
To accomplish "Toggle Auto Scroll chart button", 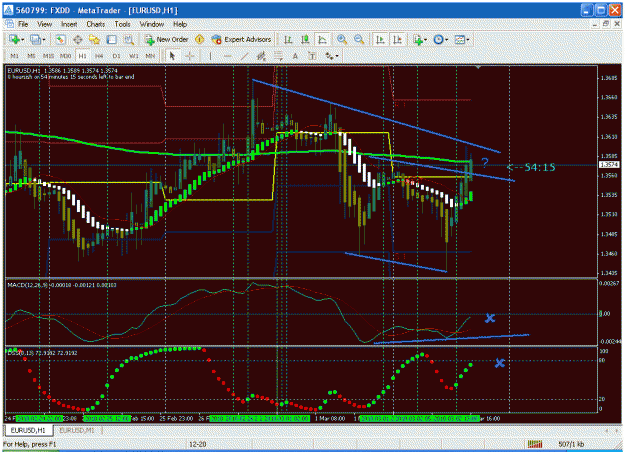I will [x=380, y=39].
